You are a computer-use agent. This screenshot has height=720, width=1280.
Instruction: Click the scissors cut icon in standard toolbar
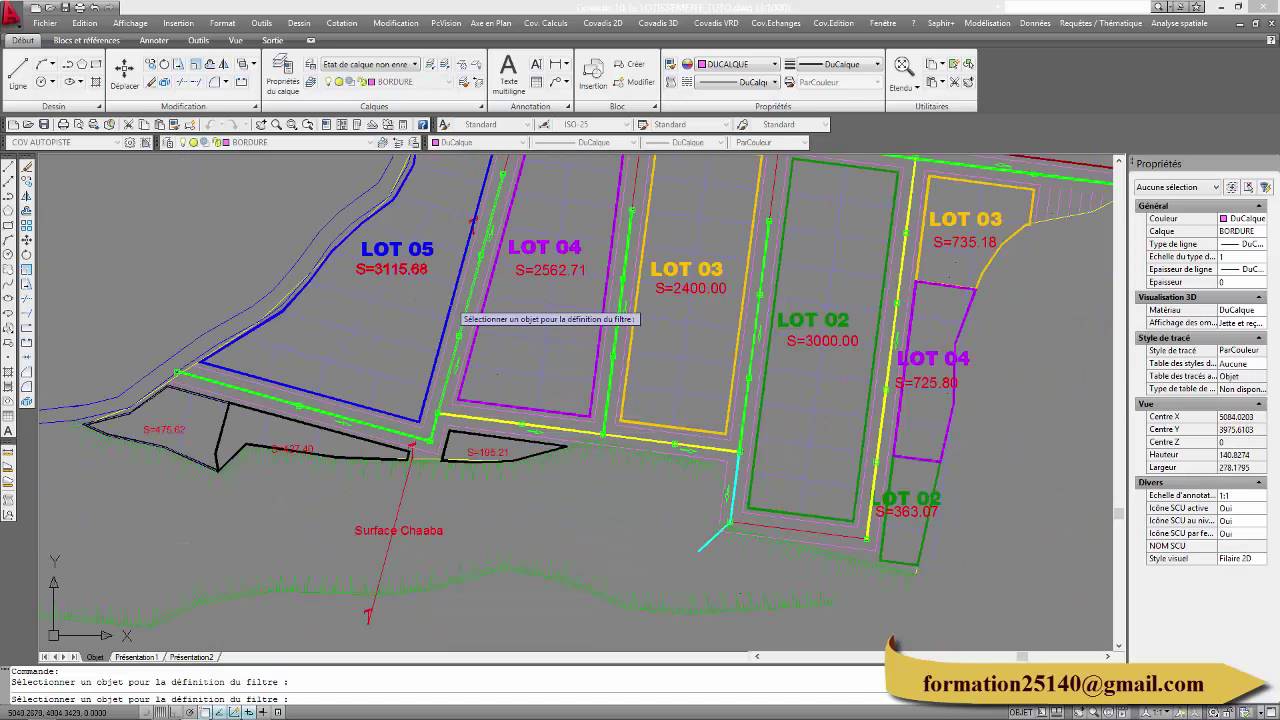coord(128,125)
